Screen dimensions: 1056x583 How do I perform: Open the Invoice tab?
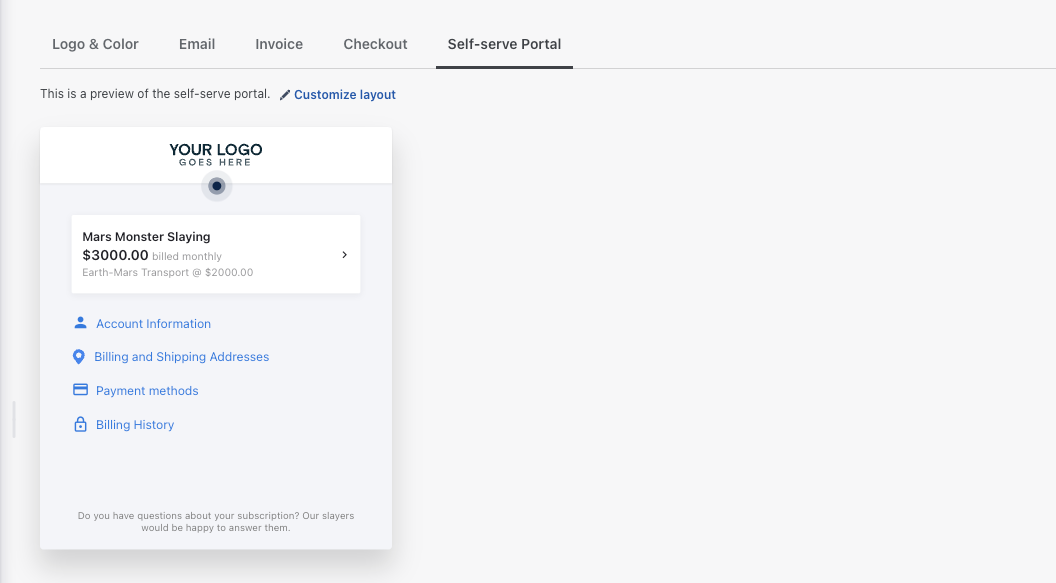click(278, 44)
